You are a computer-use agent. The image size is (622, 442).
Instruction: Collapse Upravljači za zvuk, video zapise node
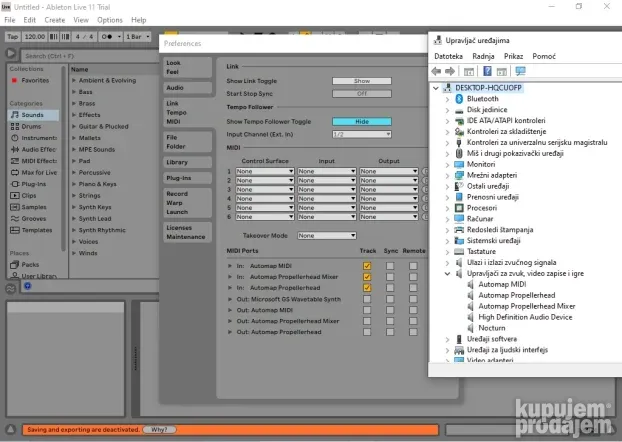(447, 274)
